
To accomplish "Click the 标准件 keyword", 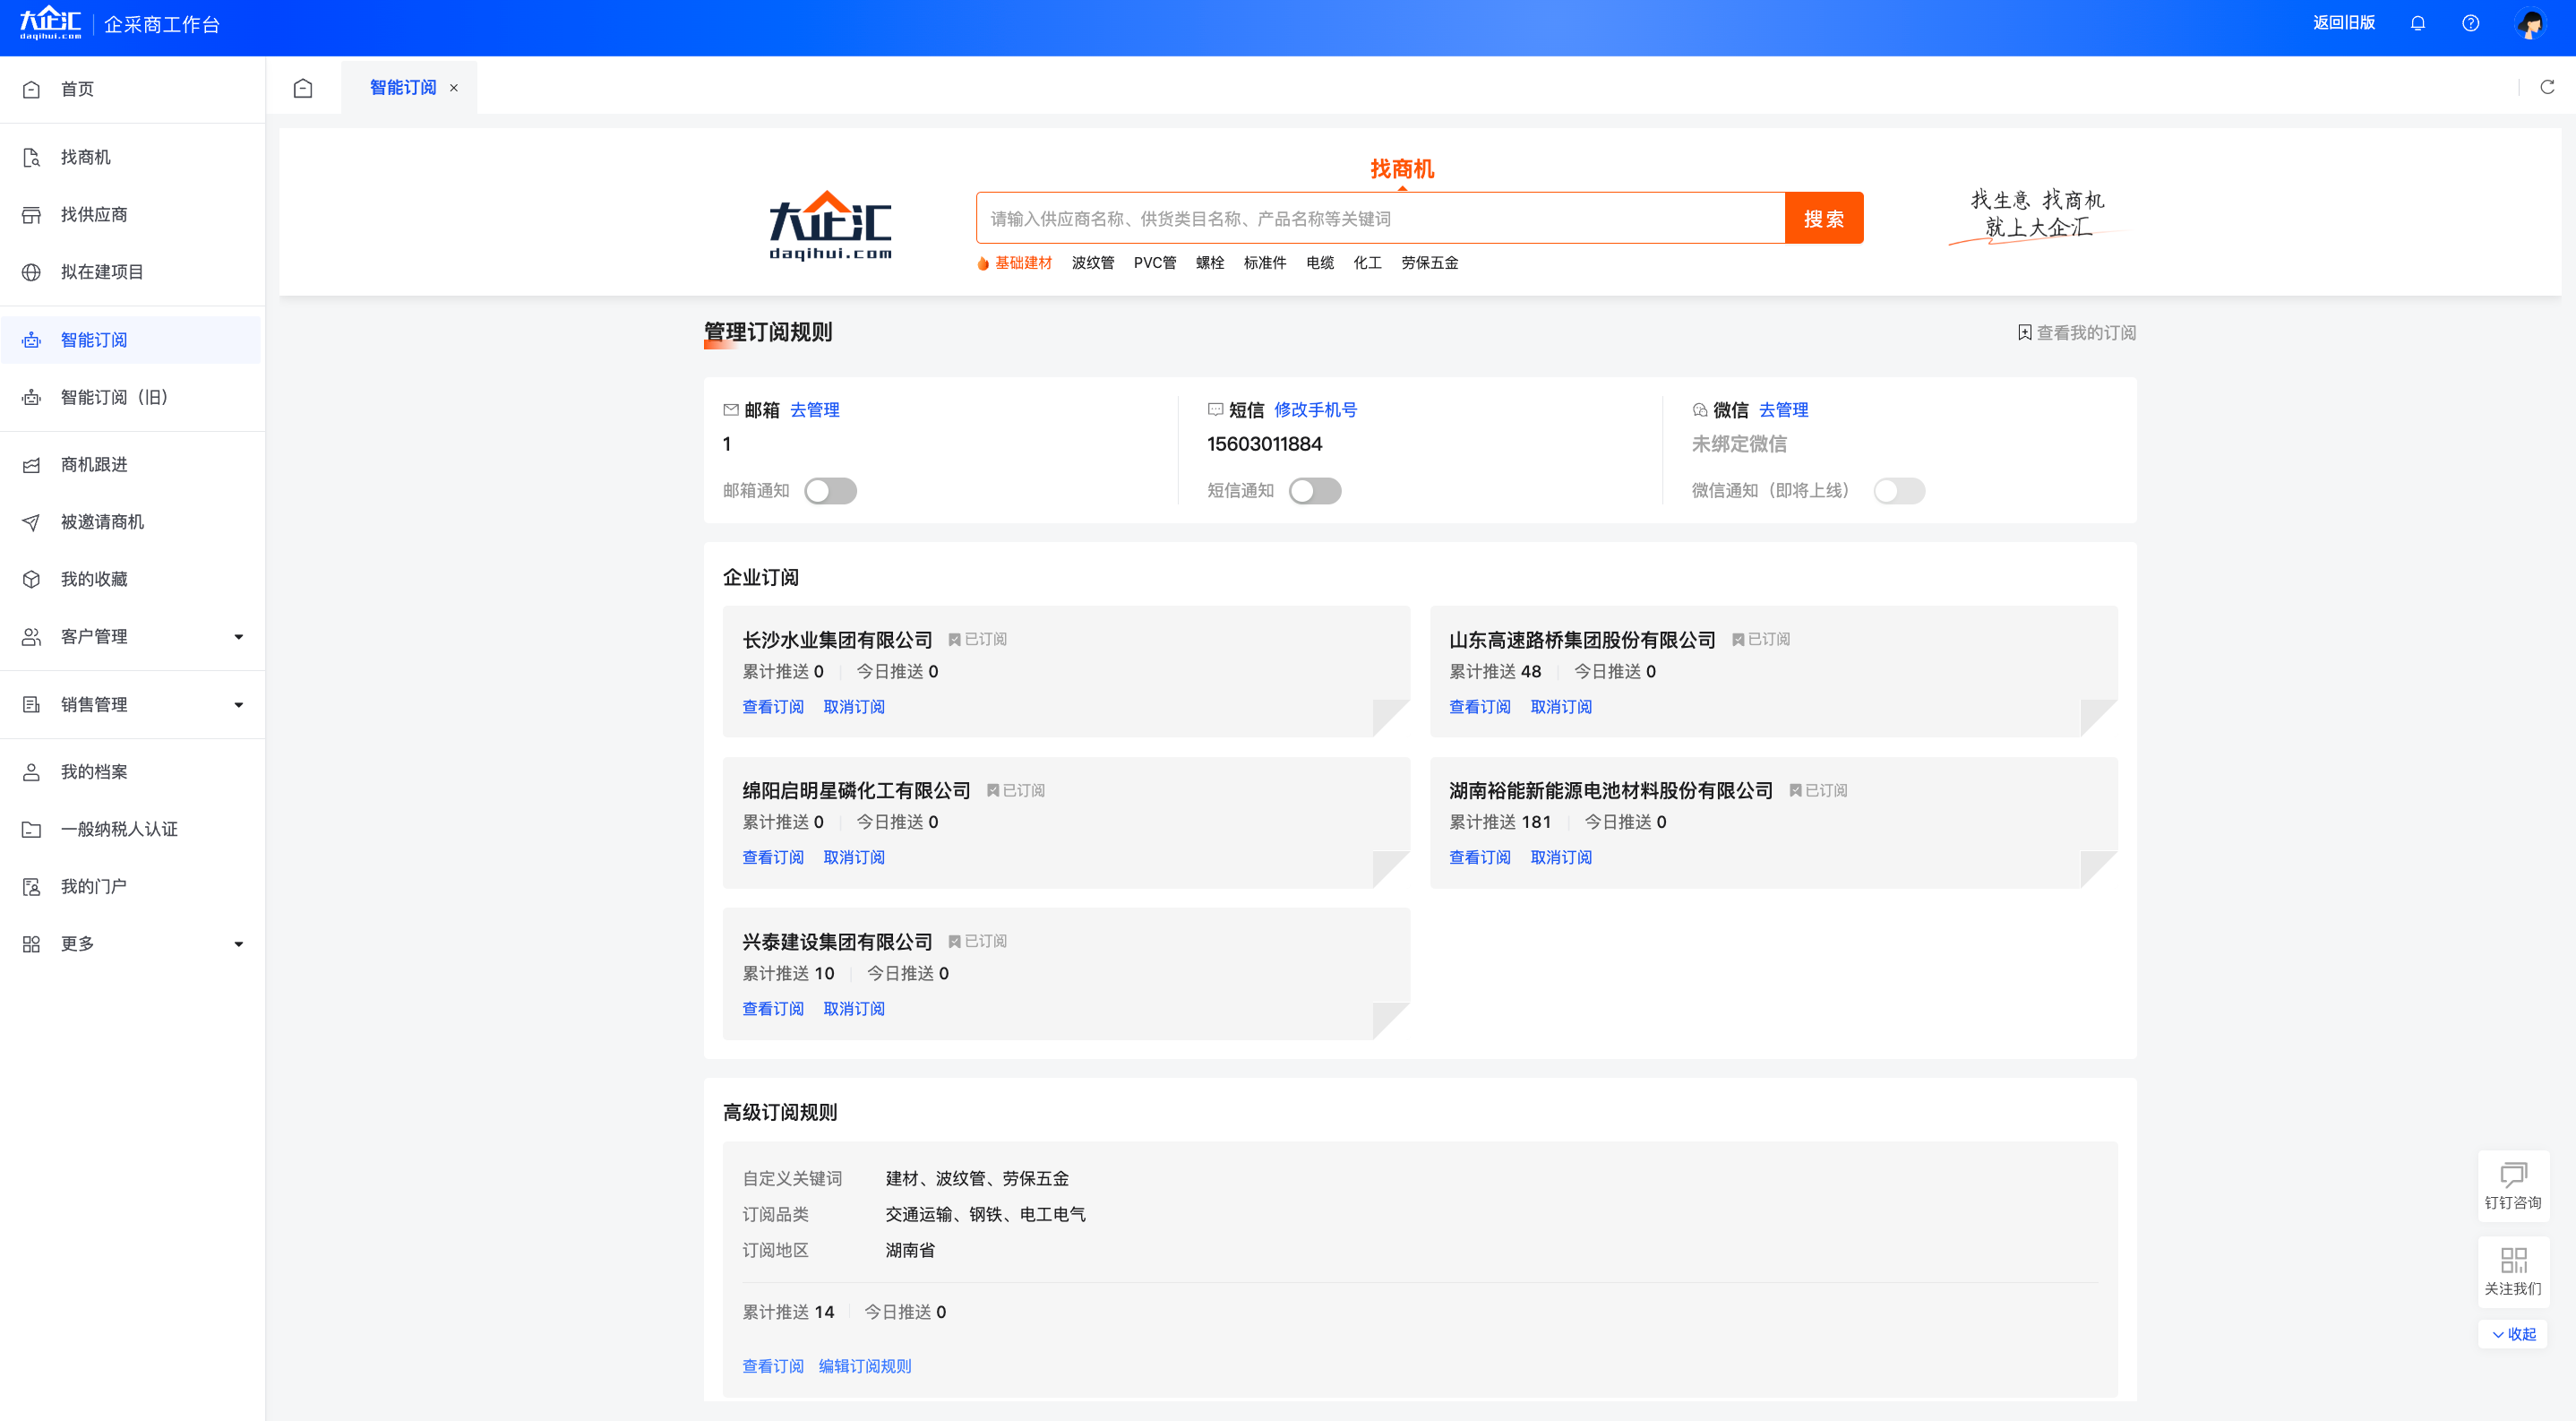I will (1265, 263).
